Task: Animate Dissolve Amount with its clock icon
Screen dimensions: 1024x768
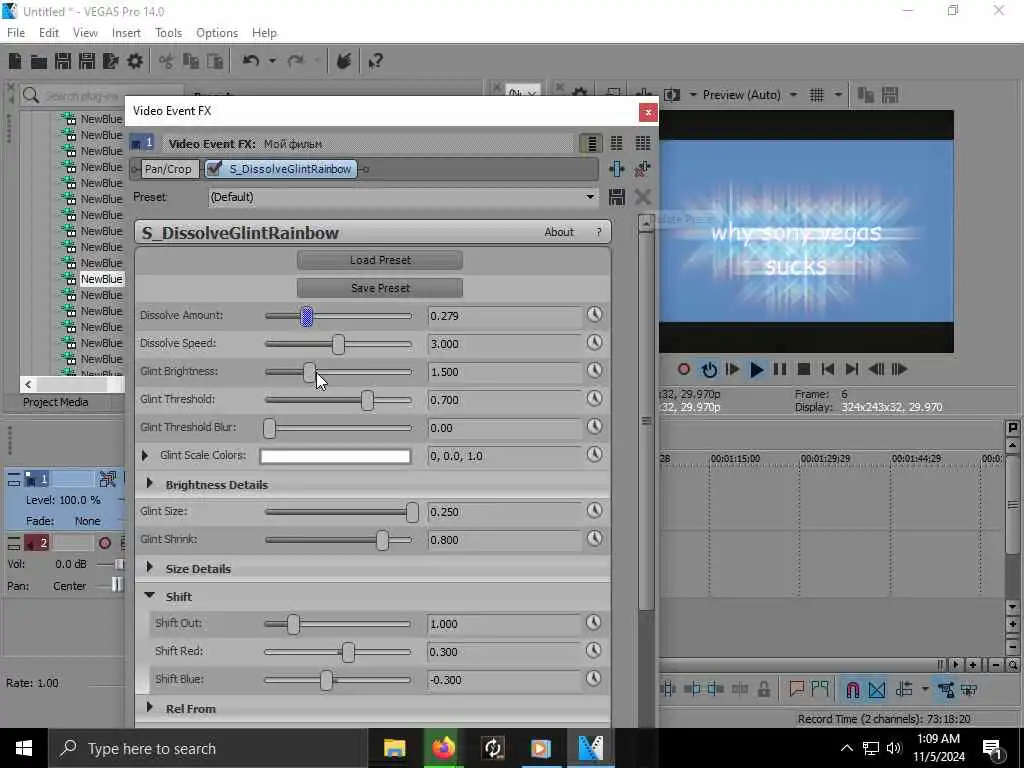Action: (594, 315)
